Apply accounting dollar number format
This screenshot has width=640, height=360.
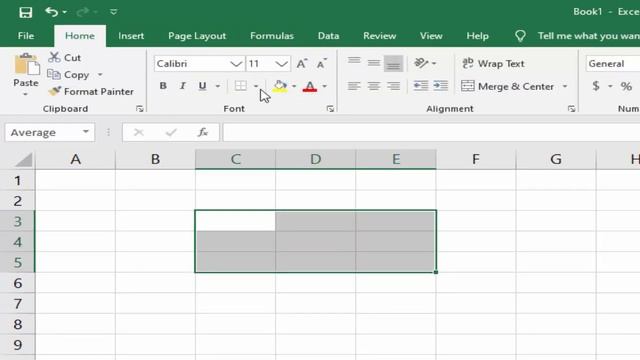point(596,86)
